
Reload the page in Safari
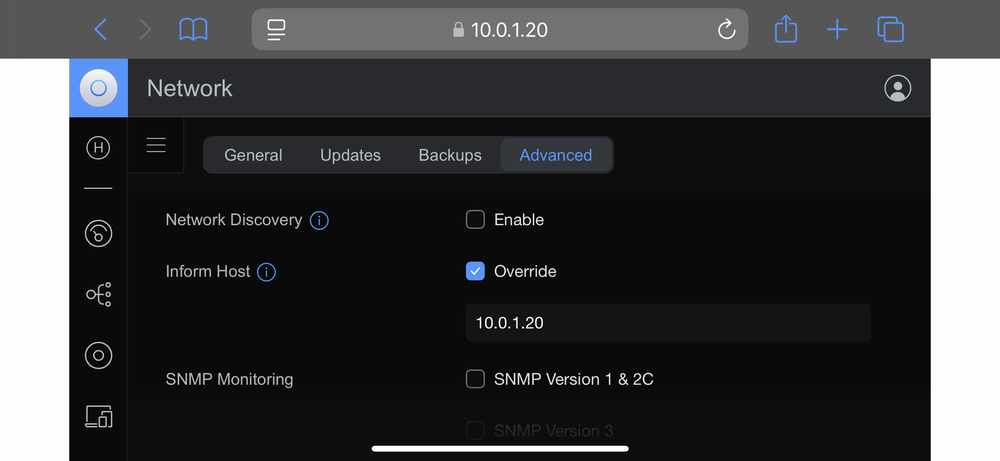pyautogui.click(x=726, y=29)
